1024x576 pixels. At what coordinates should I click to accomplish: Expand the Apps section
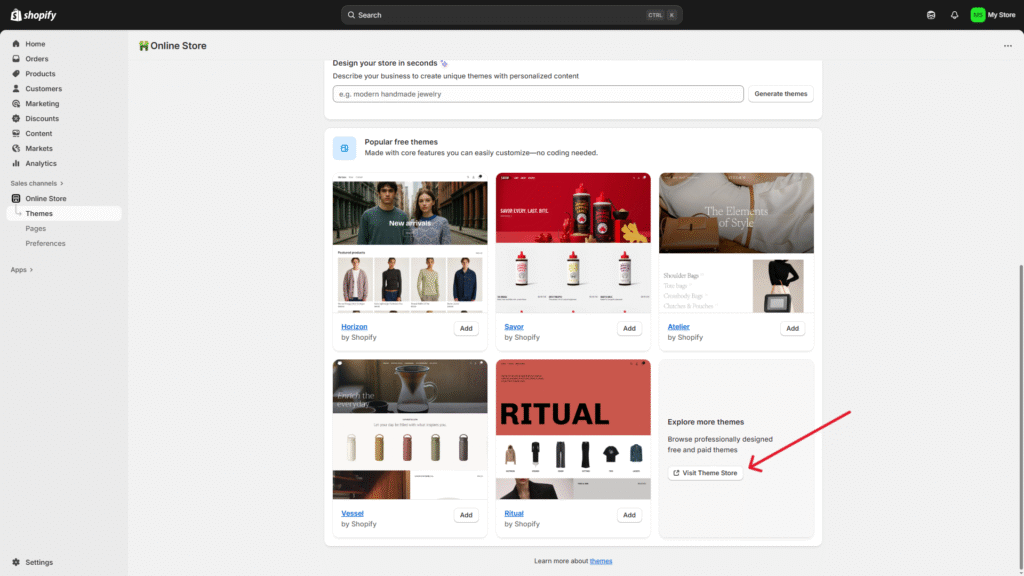point(21,270)
